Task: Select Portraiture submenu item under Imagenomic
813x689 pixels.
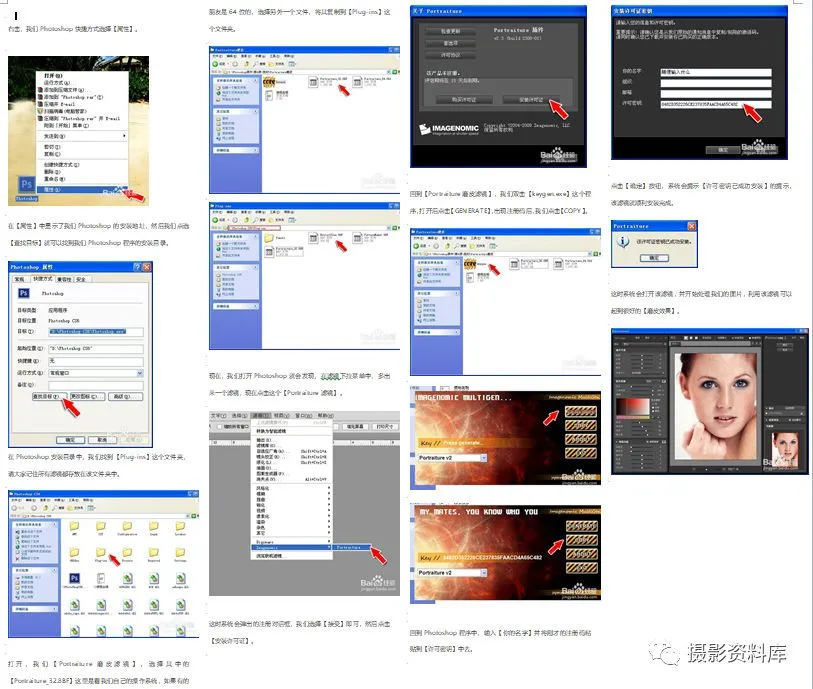Action: [352, 547]
